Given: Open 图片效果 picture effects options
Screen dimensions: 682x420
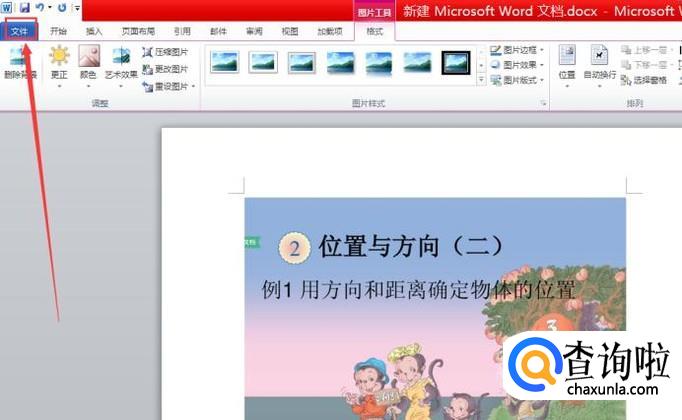Looking at the screenshot, I should 517,65.
